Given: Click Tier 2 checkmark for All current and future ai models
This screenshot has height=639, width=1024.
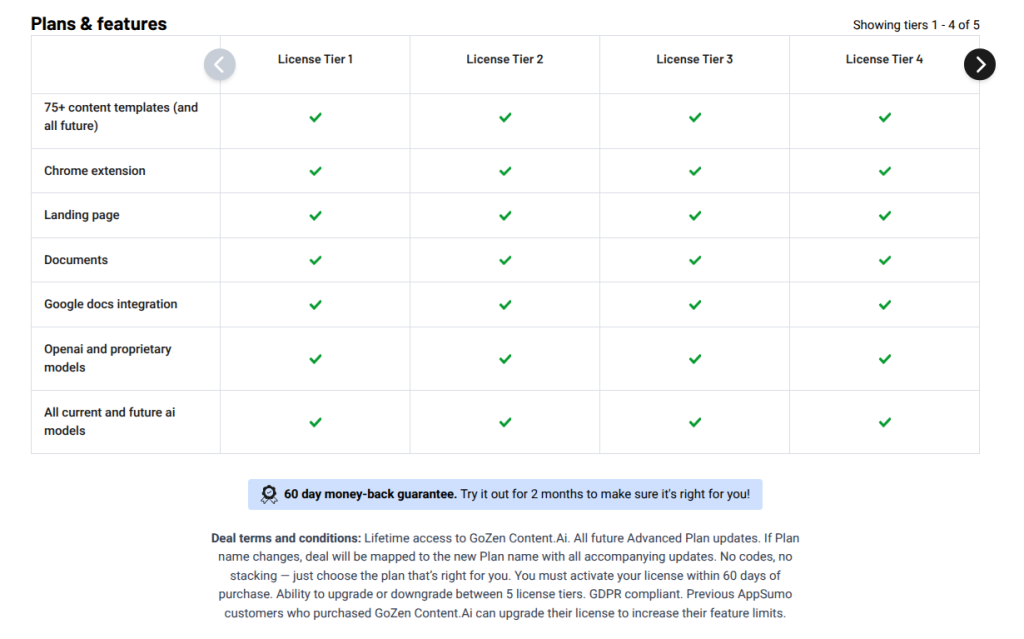Looking at the screenshot, I should pos(505,422).
